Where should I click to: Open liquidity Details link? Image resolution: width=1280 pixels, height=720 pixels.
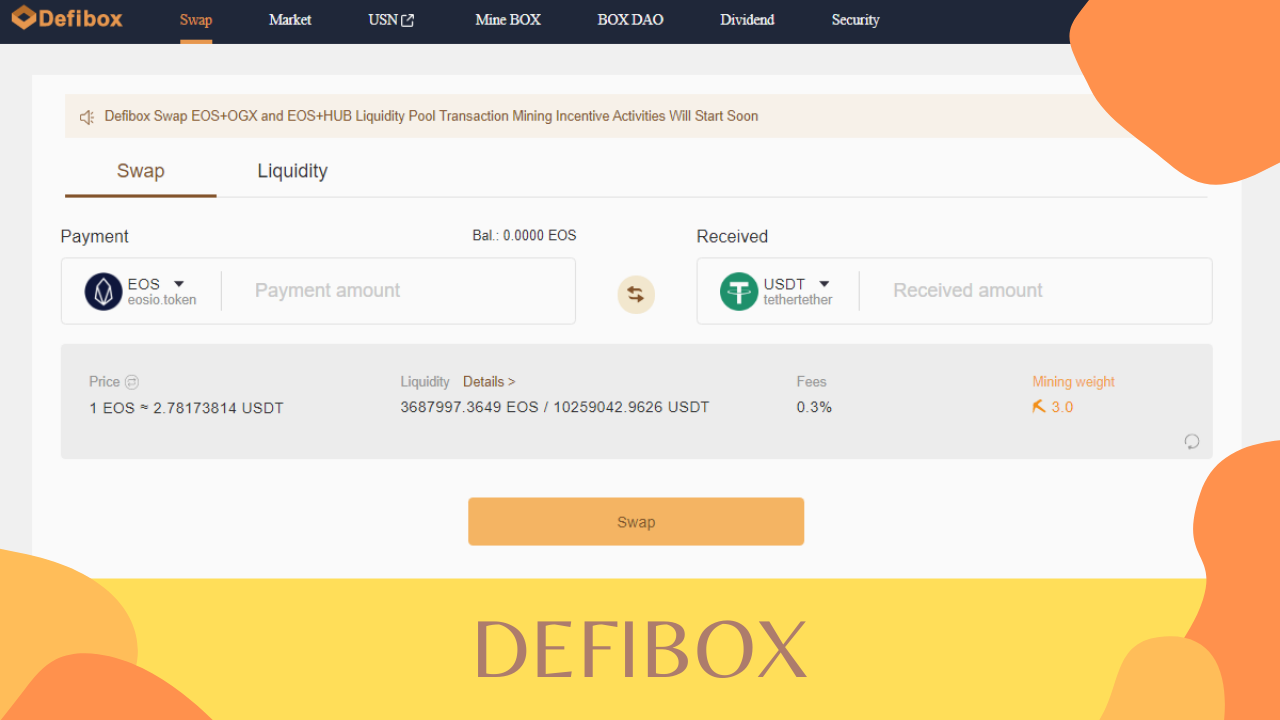click(x=489, y=382)
